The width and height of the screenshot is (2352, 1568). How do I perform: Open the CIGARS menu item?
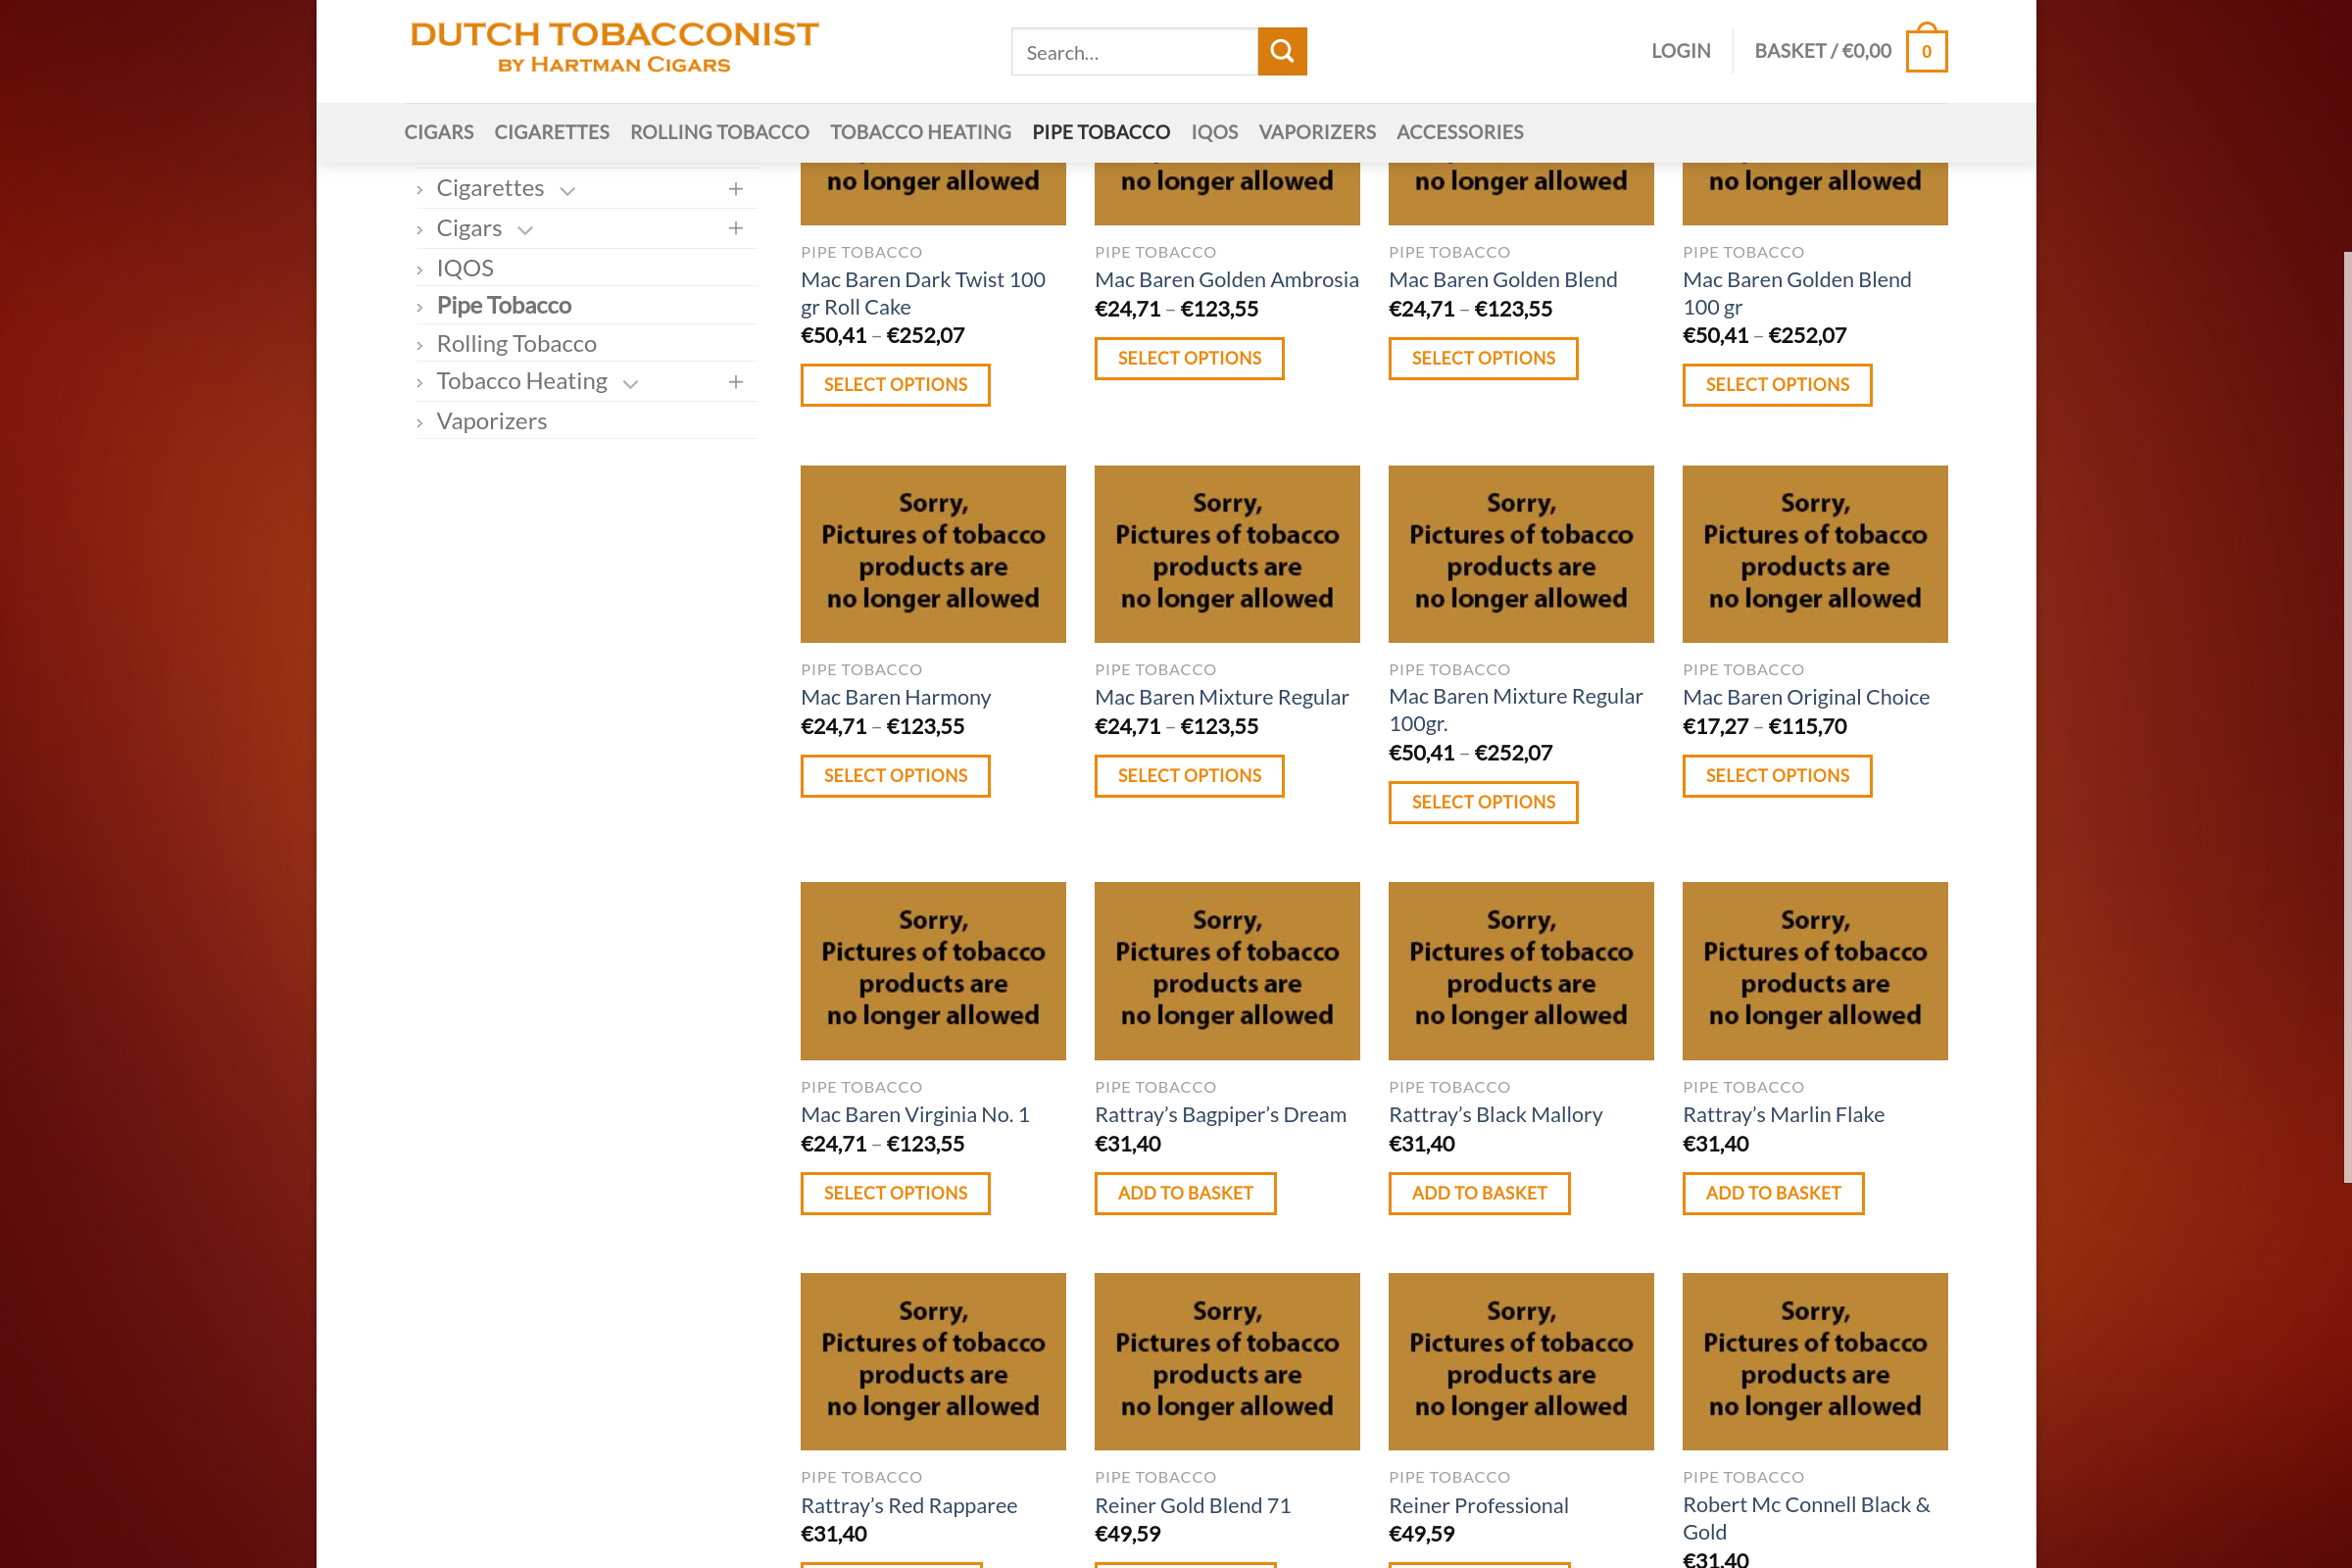tap(439, 132)
